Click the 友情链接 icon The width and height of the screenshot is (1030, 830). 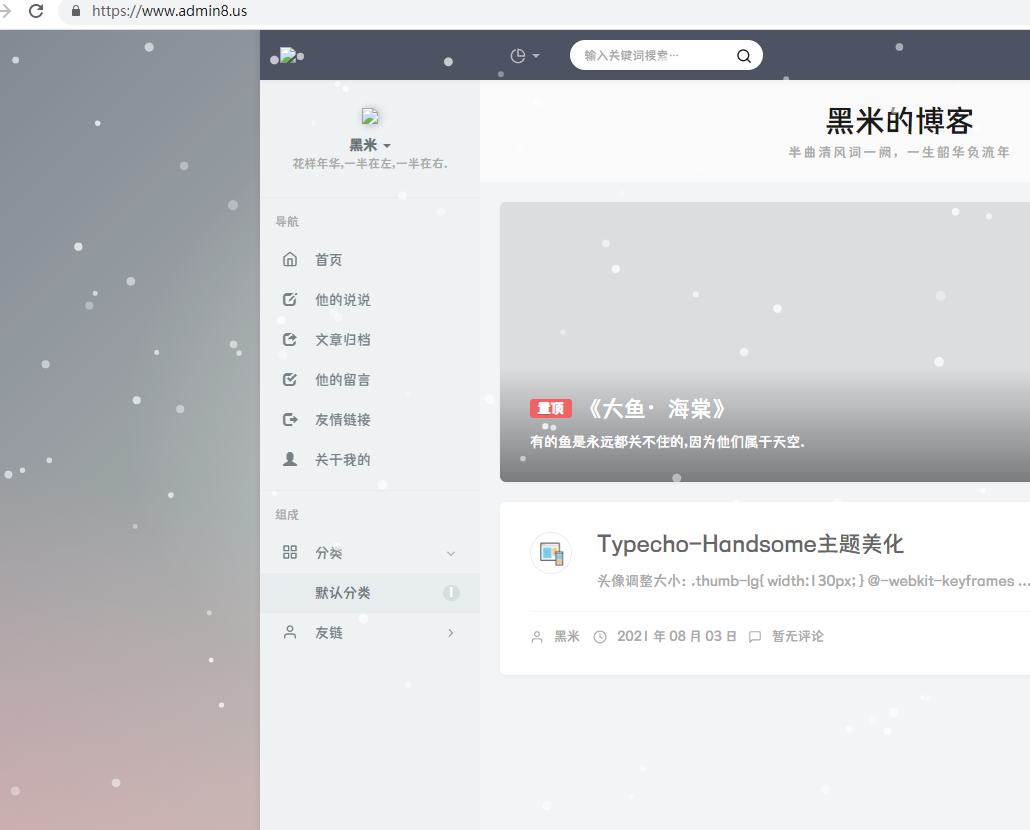point(290,420)
